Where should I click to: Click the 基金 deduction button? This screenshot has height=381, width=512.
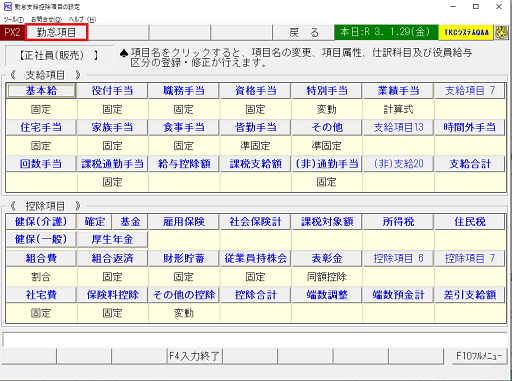tap(130, 222)
